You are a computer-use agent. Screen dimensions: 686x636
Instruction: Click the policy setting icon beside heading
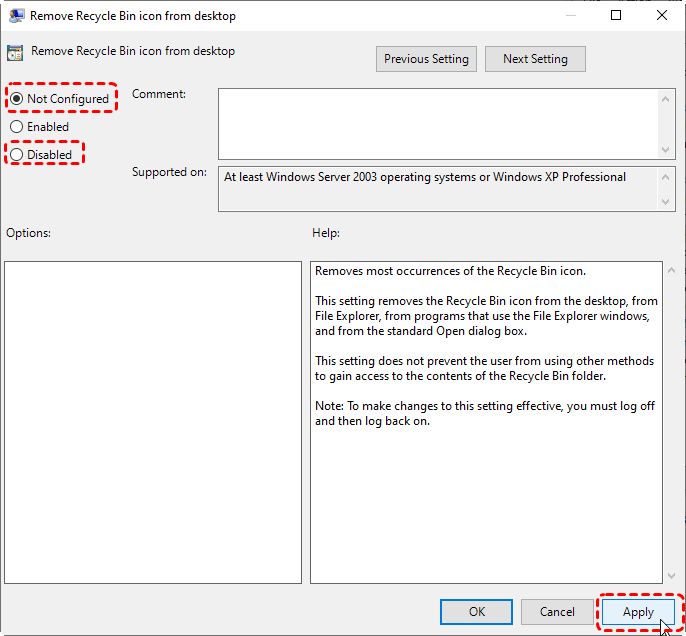(15, 53)
